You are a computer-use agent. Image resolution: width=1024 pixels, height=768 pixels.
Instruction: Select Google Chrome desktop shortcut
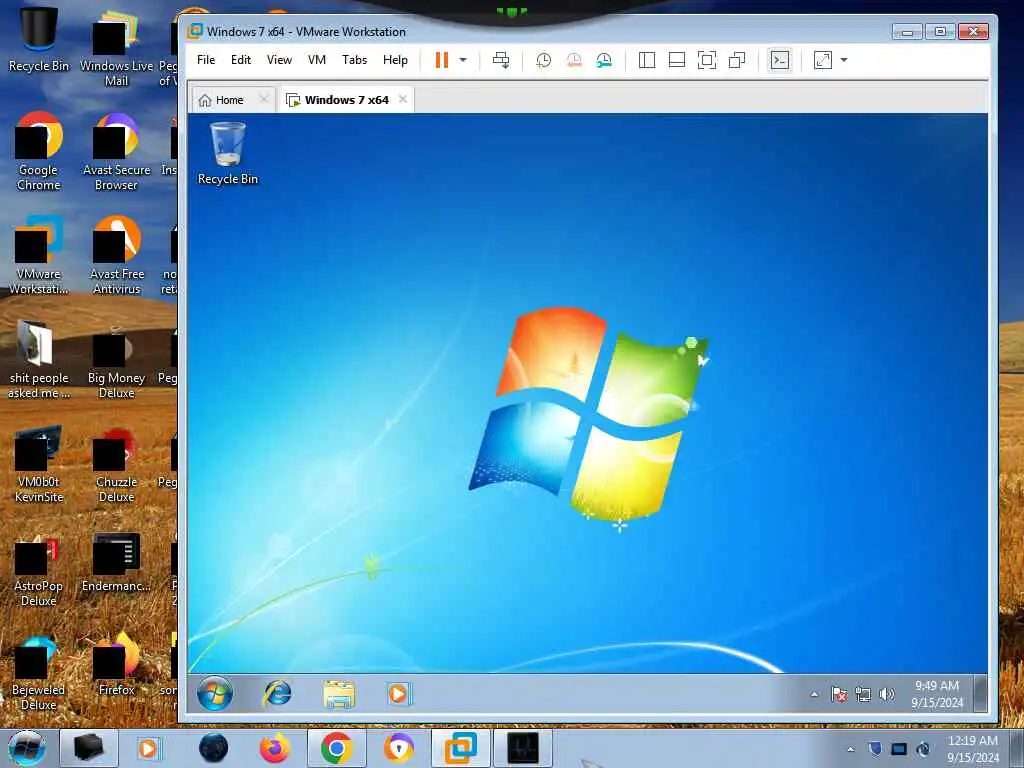pyautogui.click(x=39, y=150)
